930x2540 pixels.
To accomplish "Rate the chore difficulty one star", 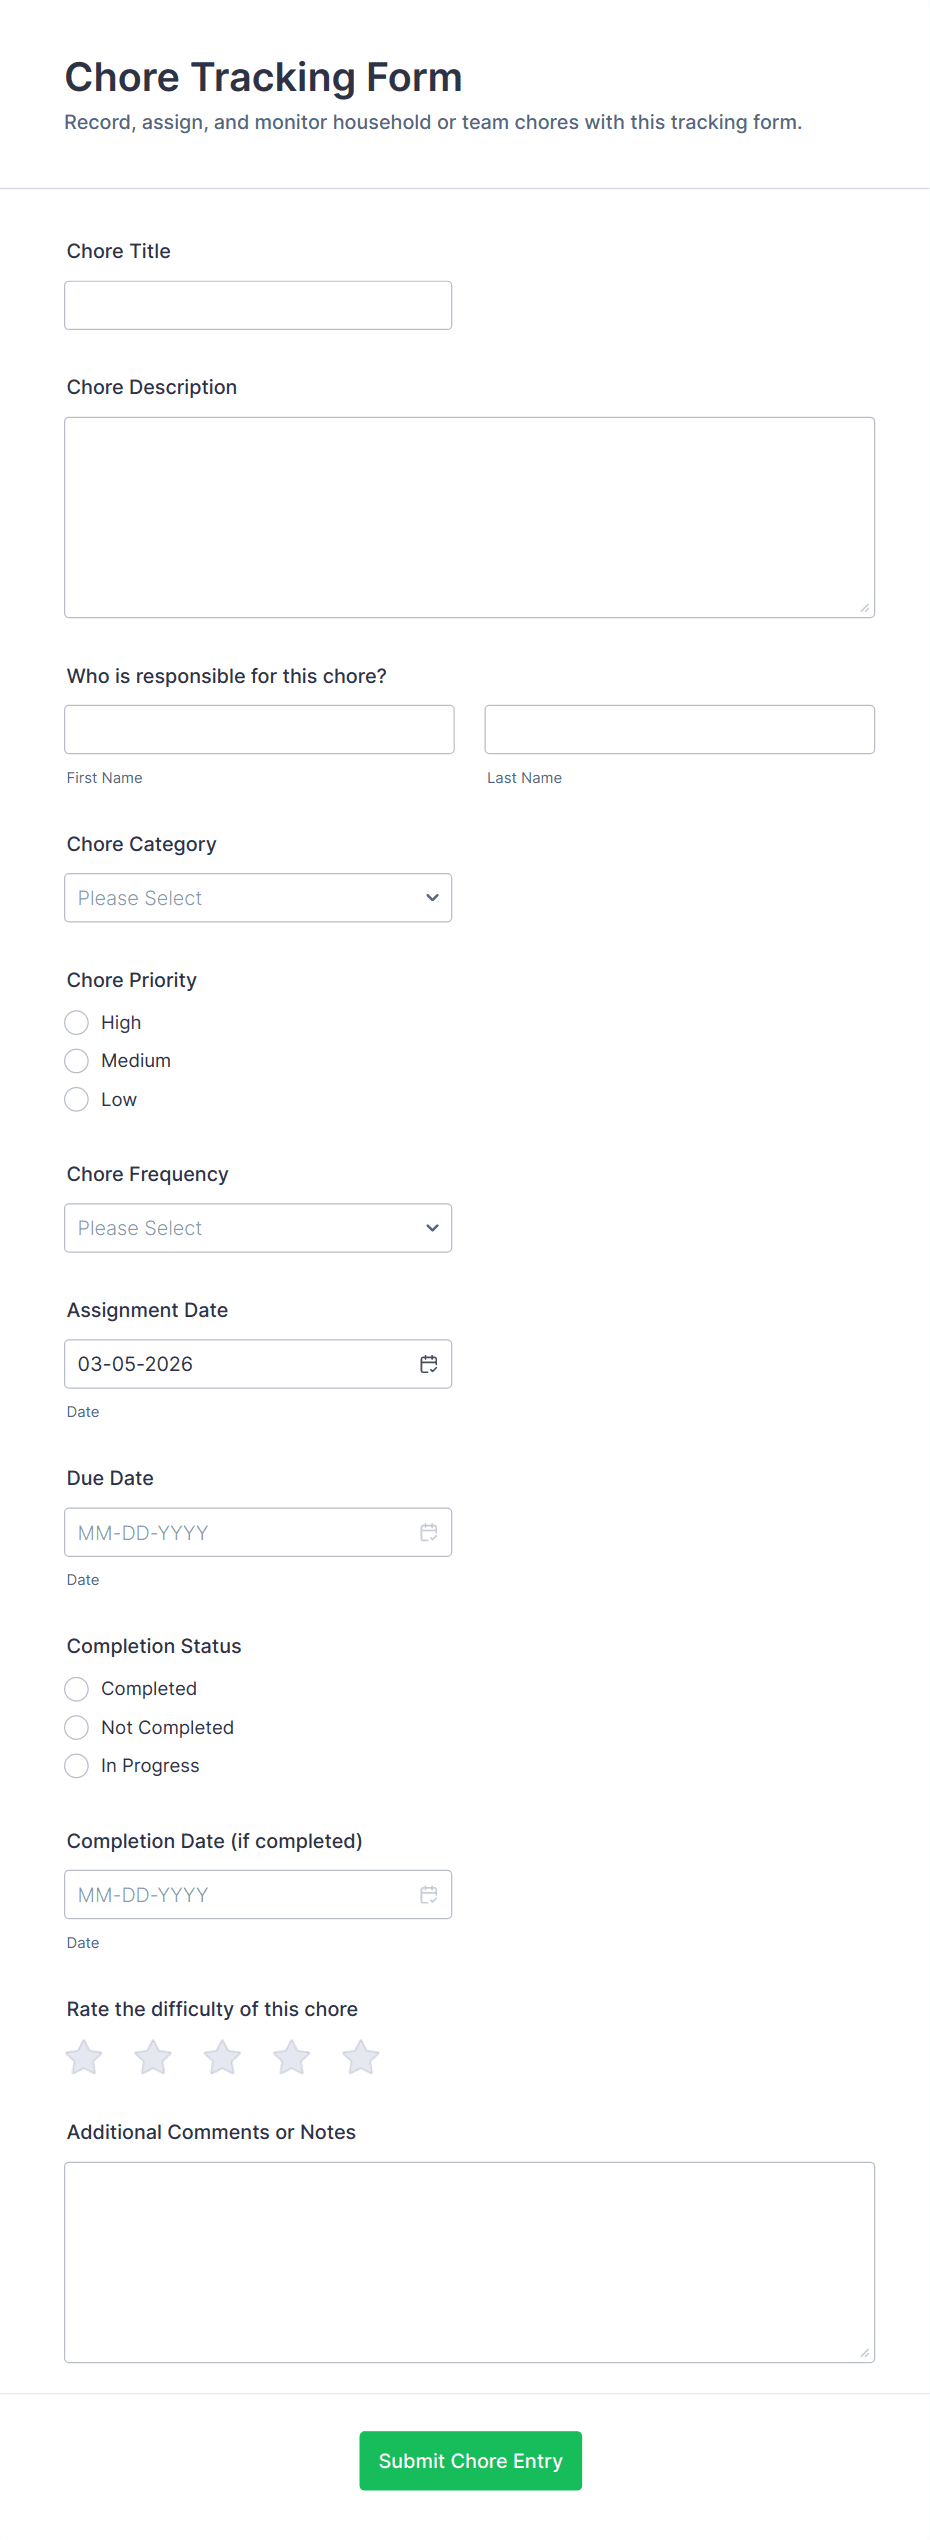I will point(84,2057).
